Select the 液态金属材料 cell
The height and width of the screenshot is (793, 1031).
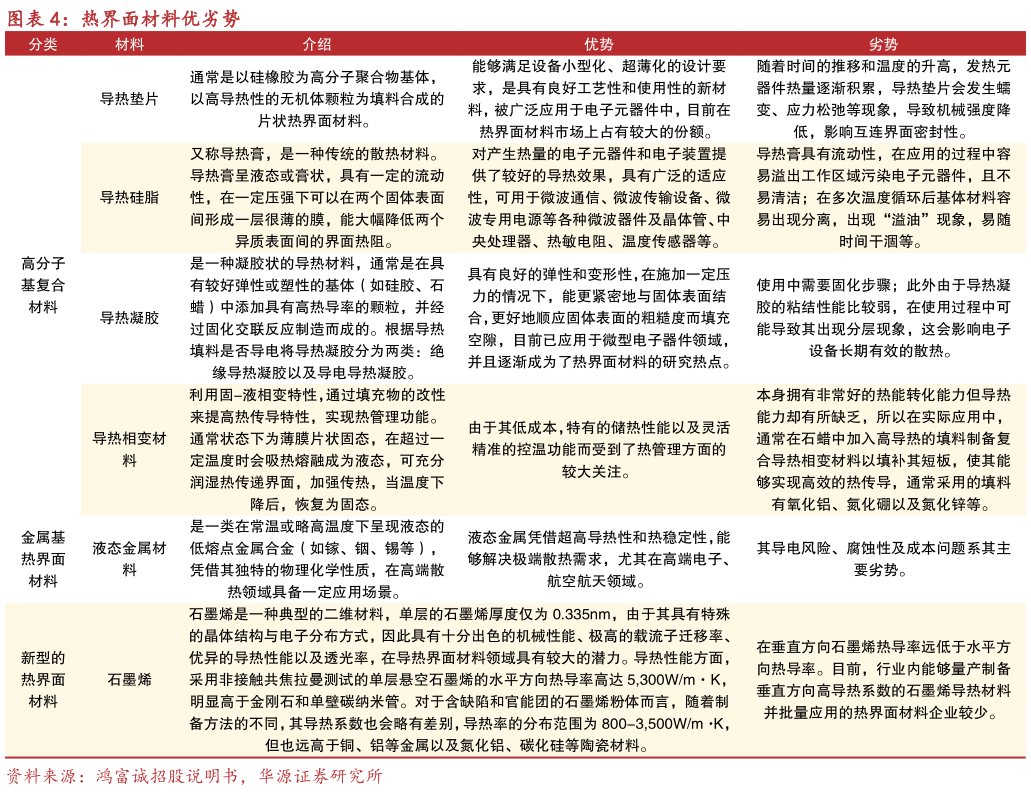[129, 560]
